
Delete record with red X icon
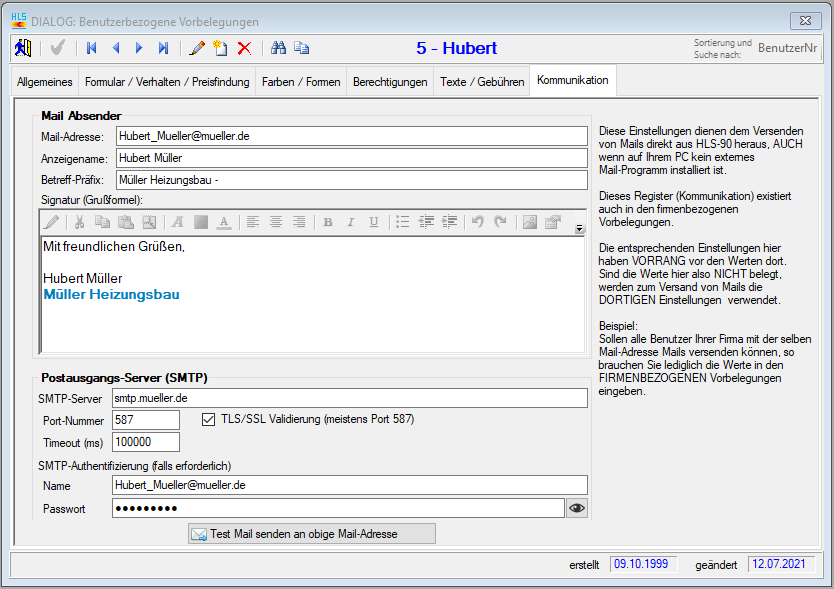(244, 48)
